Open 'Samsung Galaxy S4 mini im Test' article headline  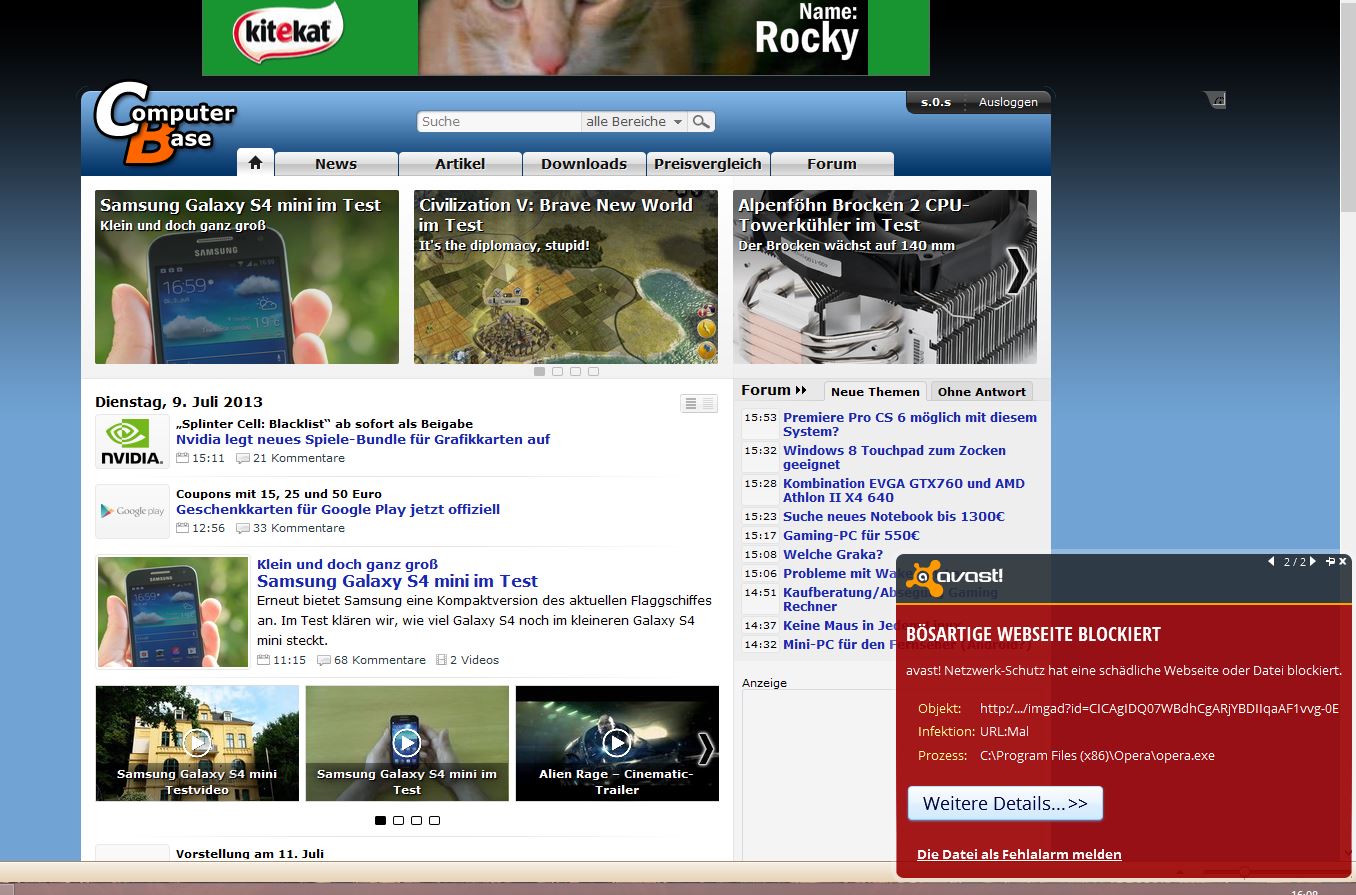(397, 581)
